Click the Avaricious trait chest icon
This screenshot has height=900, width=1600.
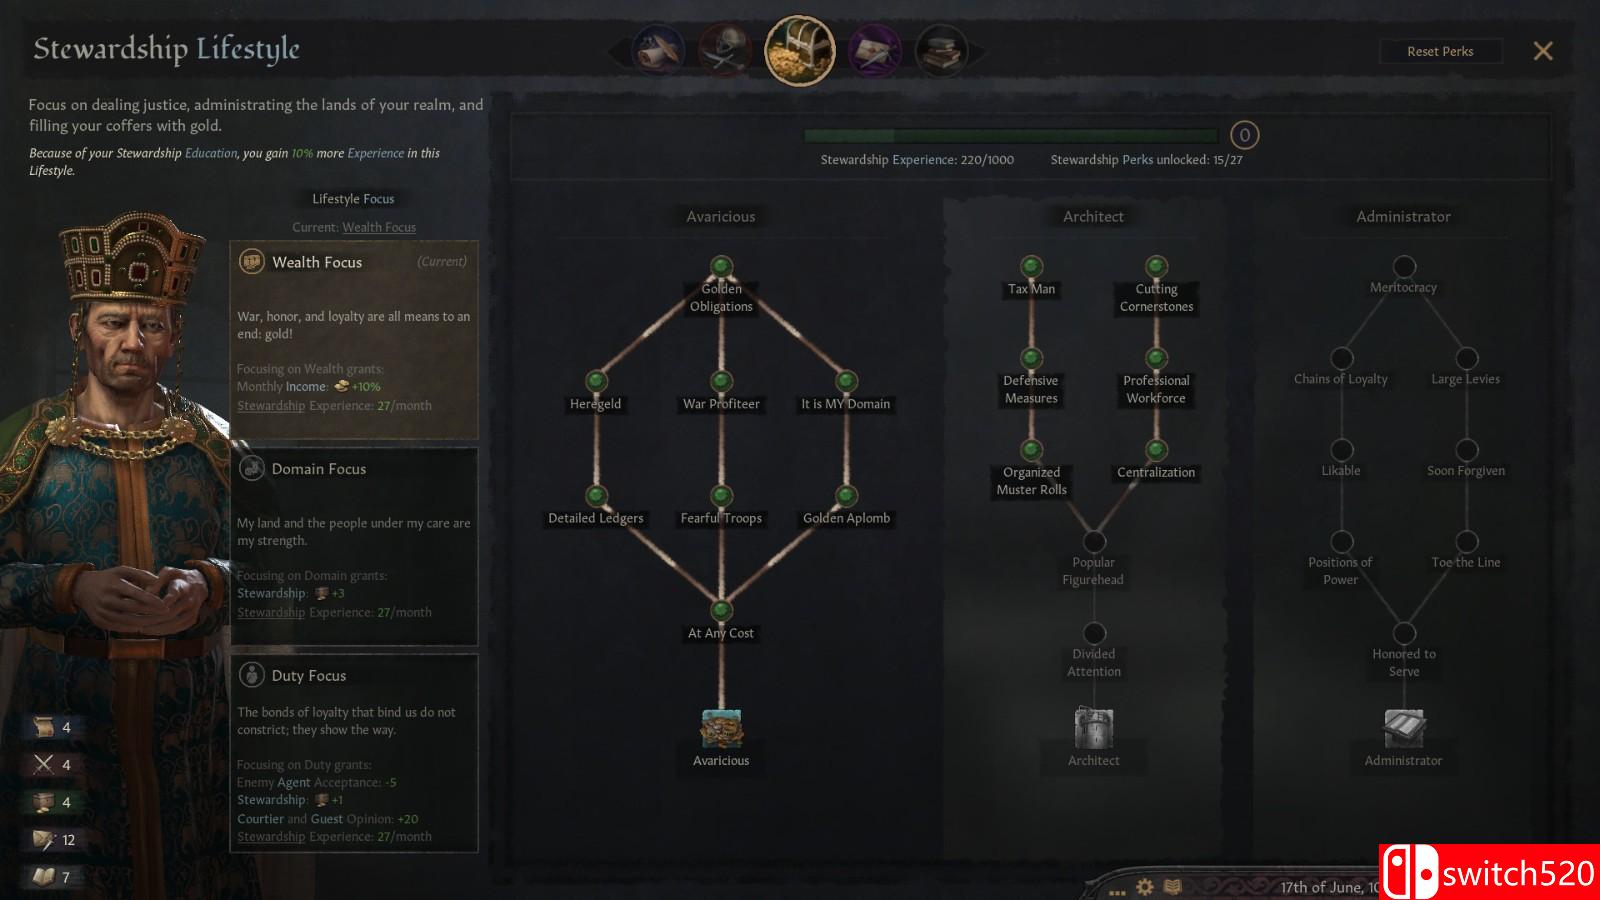pos(721,729)
